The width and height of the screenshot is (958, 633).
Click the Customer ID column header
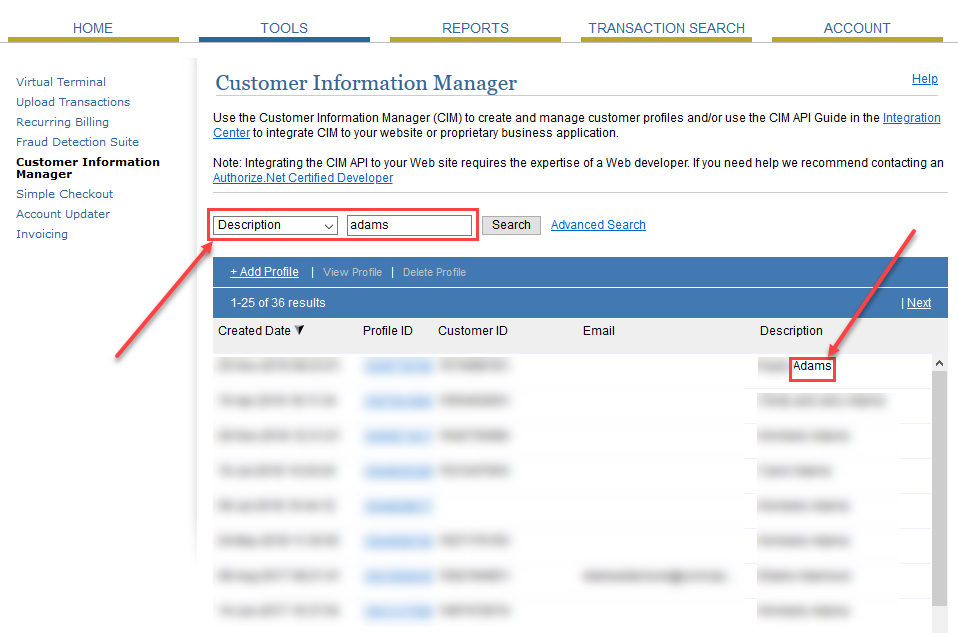tap(473, 331)
